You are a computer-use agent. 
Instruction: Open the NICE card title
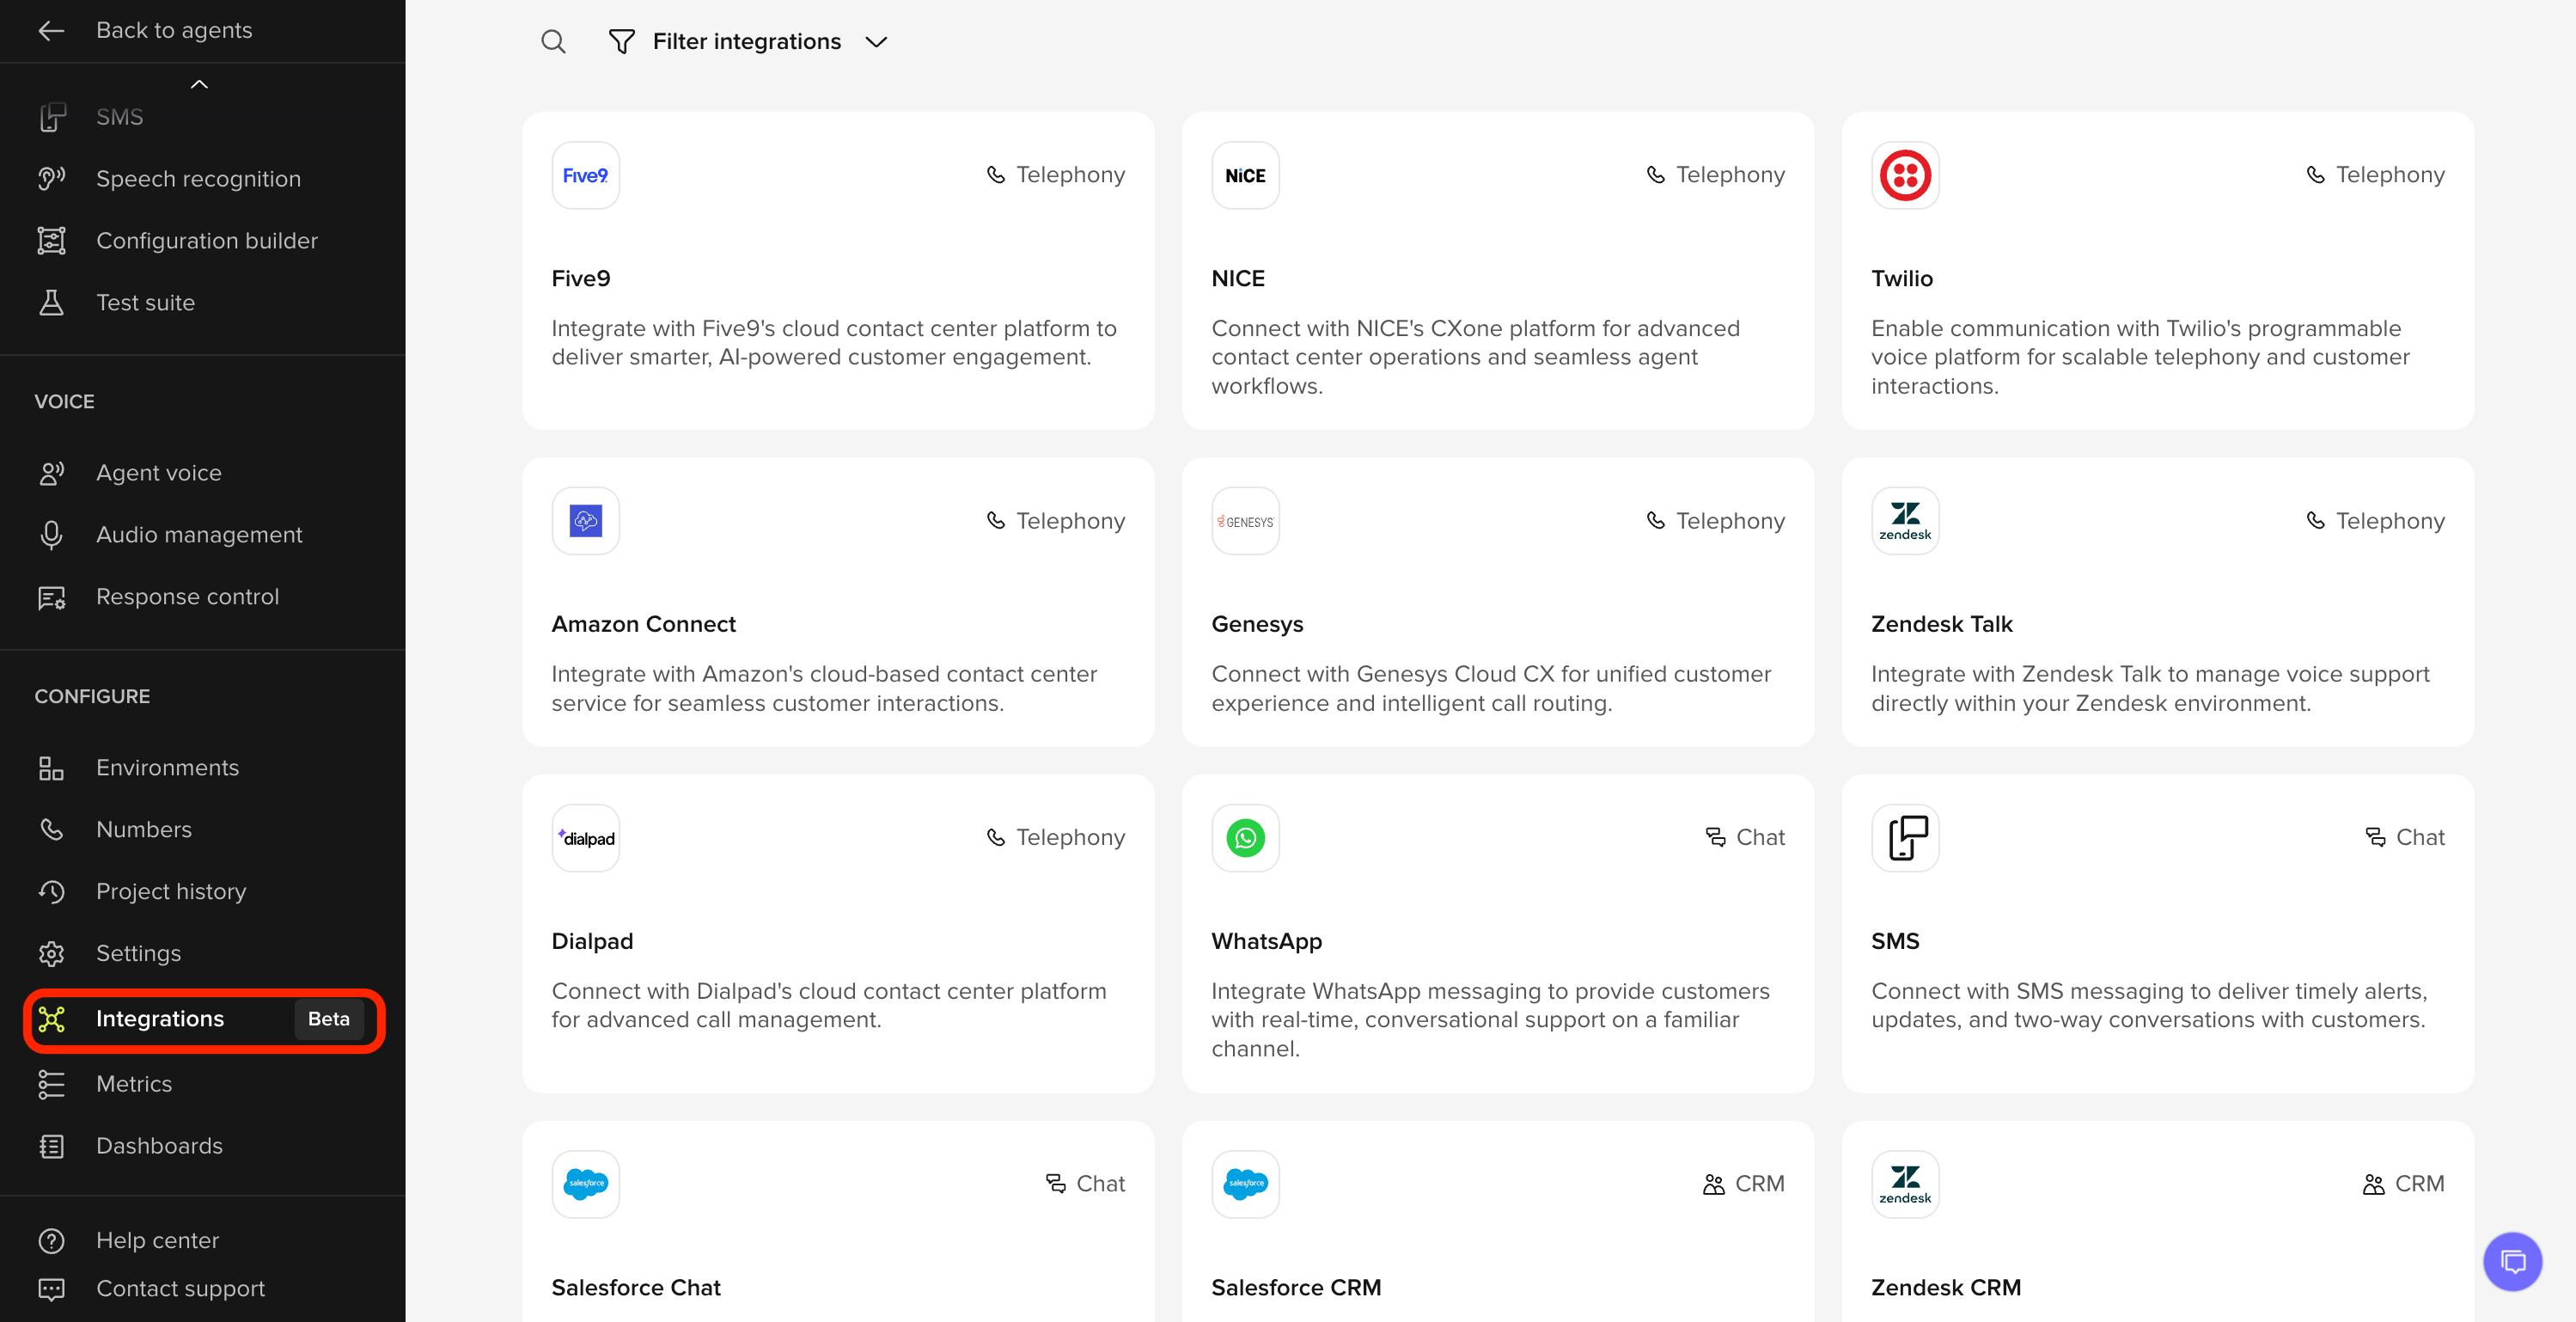[x=1238, y=278]
